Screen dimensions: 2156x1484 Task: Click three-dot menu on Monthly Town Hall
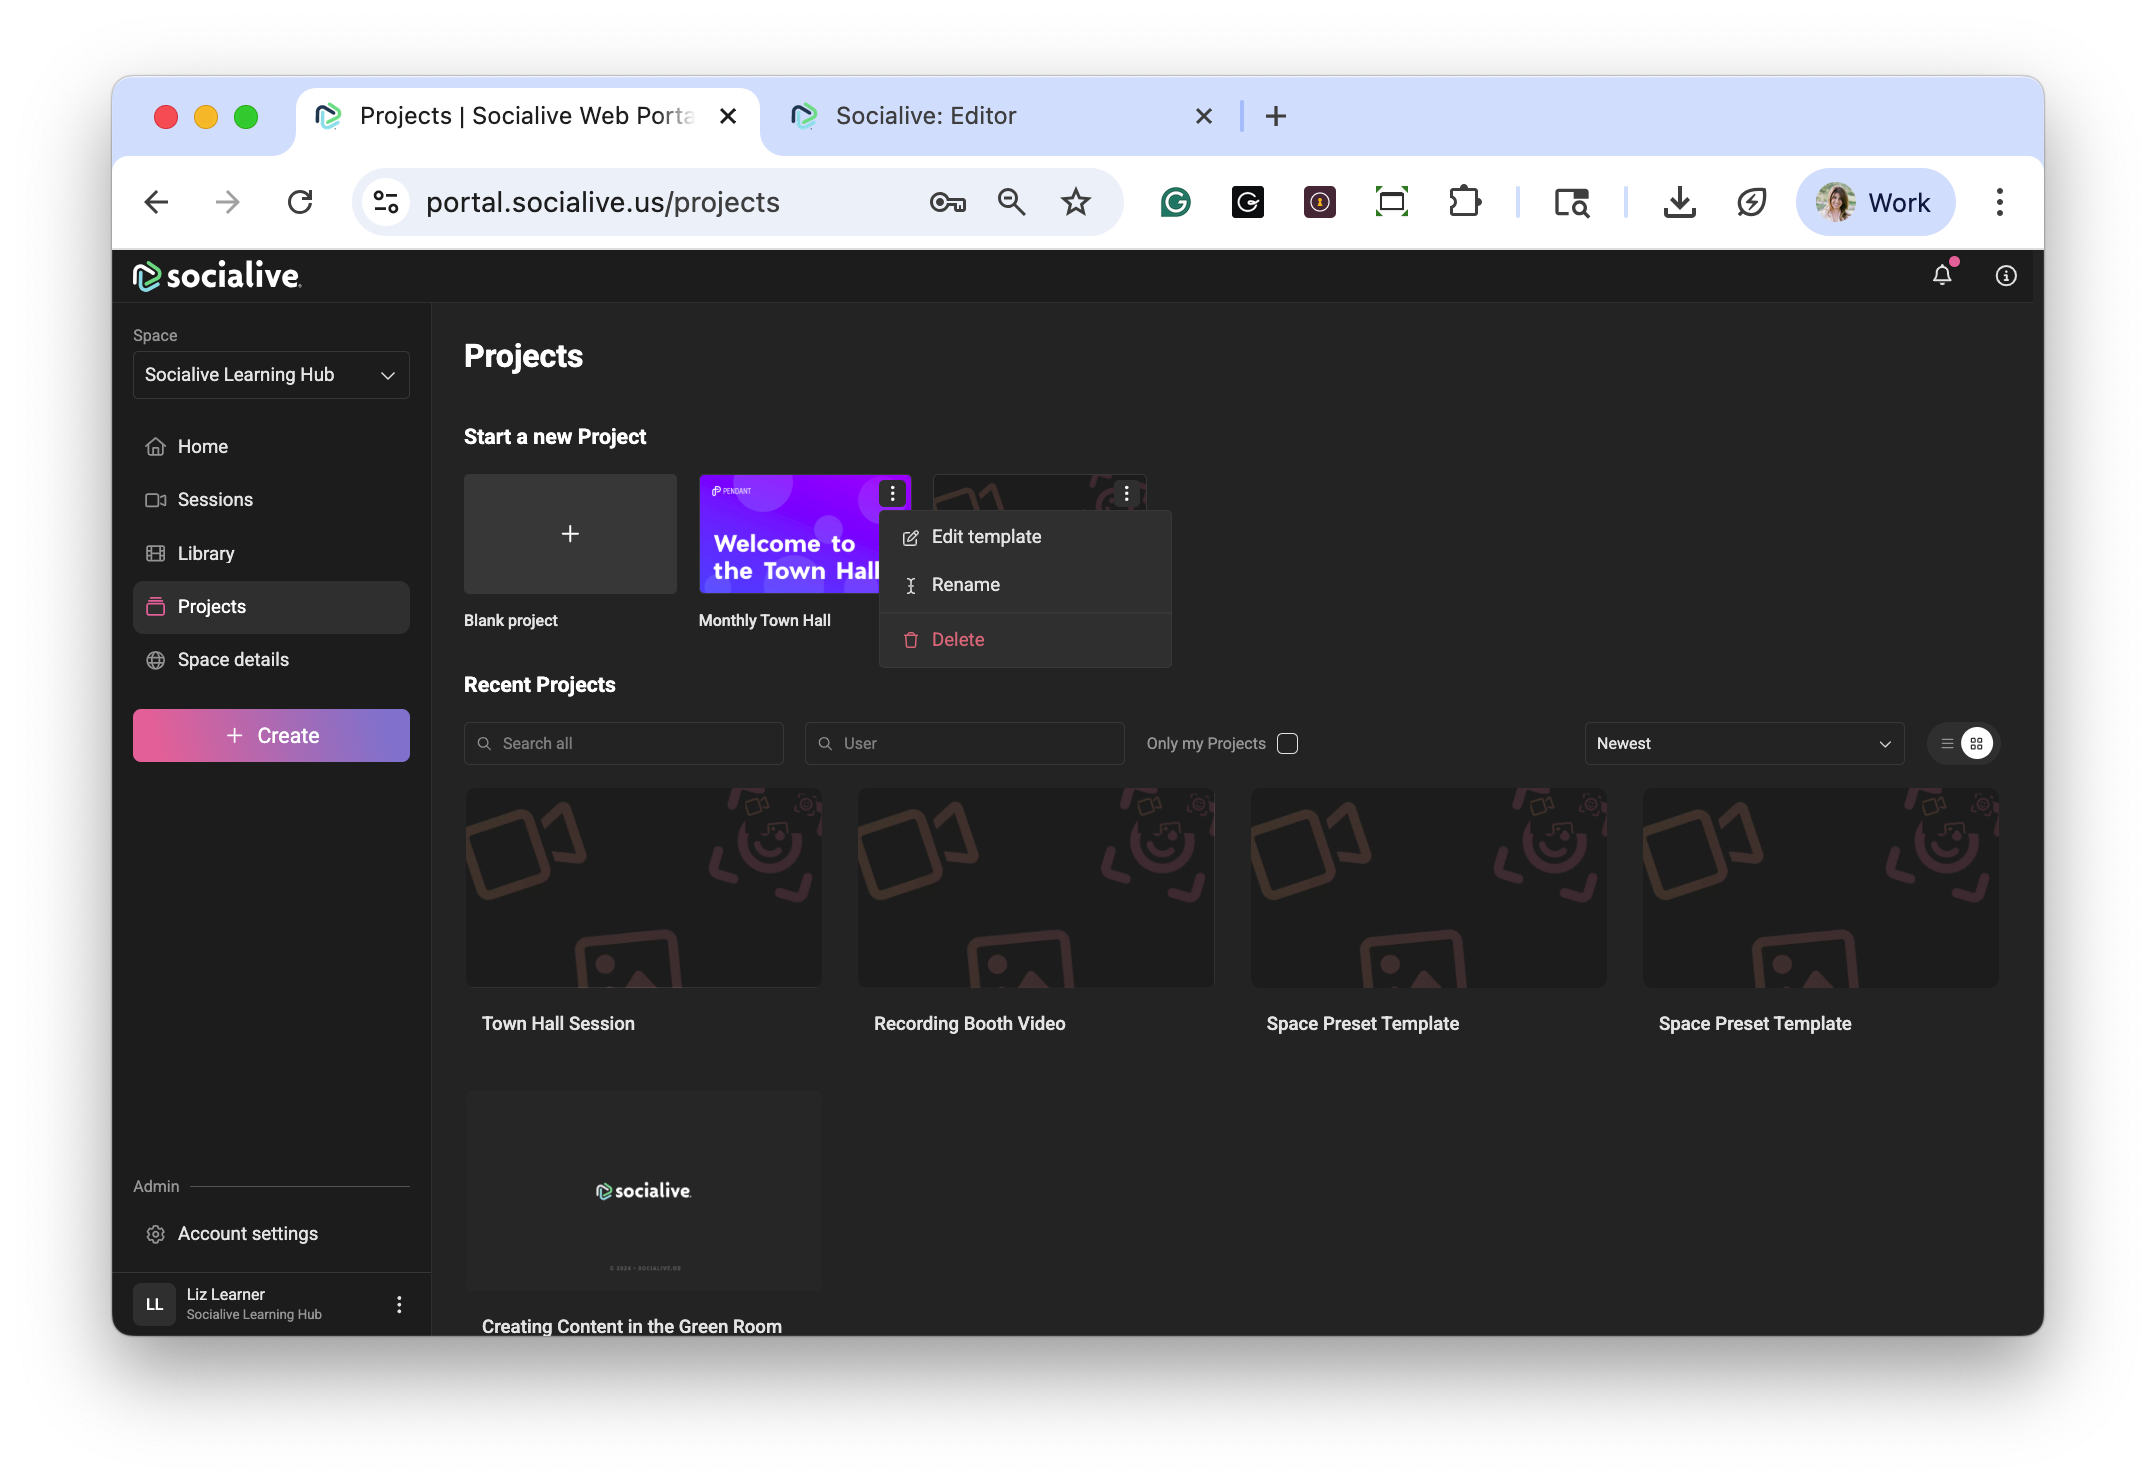[892, 493]
